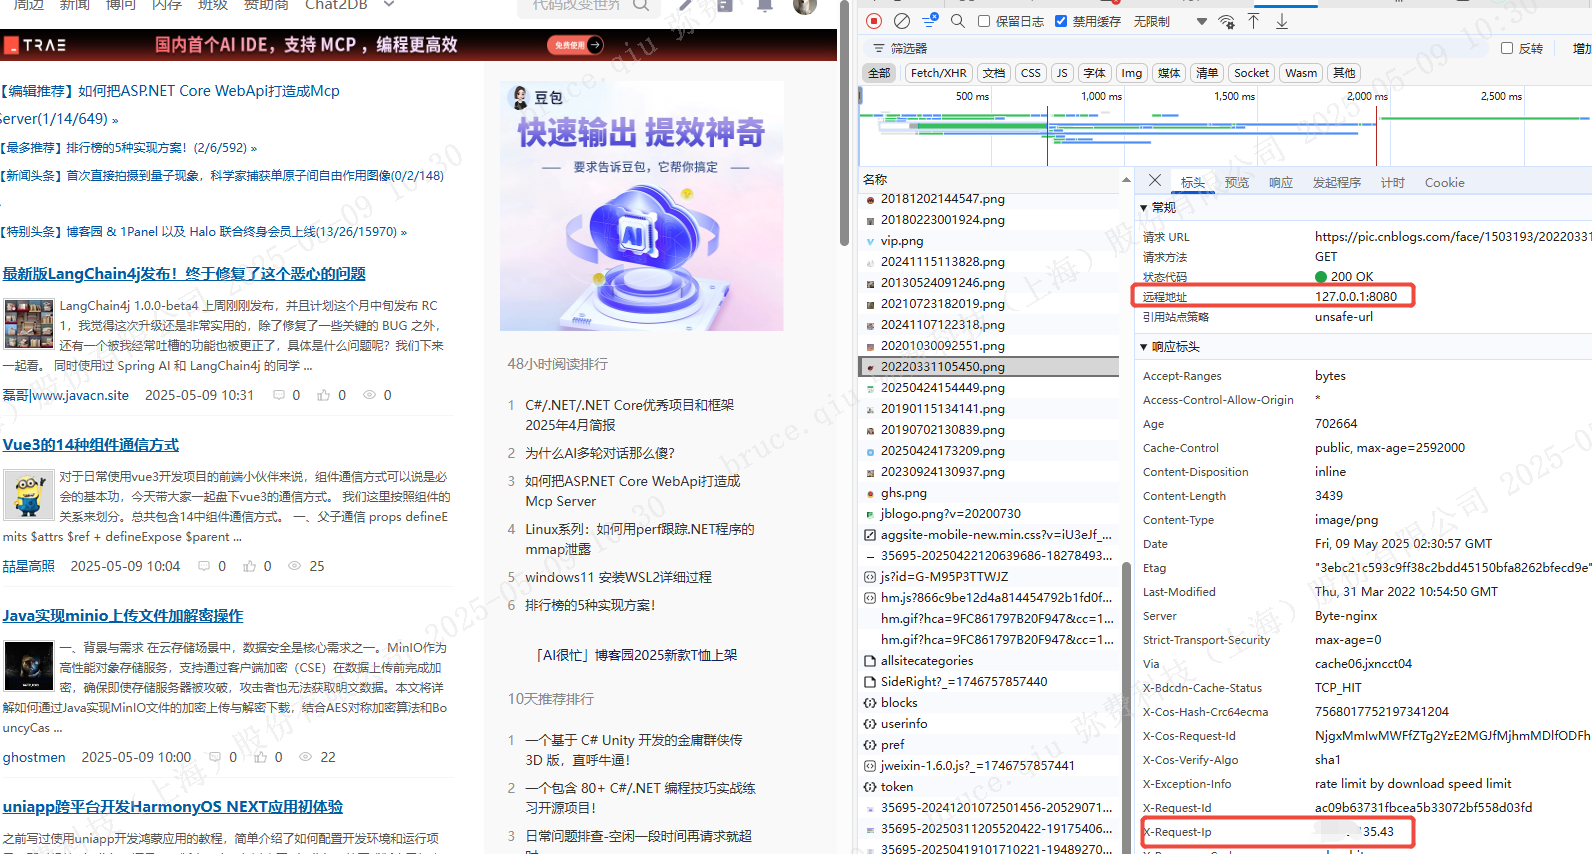Viewport: 1592px width, 854px height.
Task: Click the import HAR upload arrow
Action: coord(1254,21)
